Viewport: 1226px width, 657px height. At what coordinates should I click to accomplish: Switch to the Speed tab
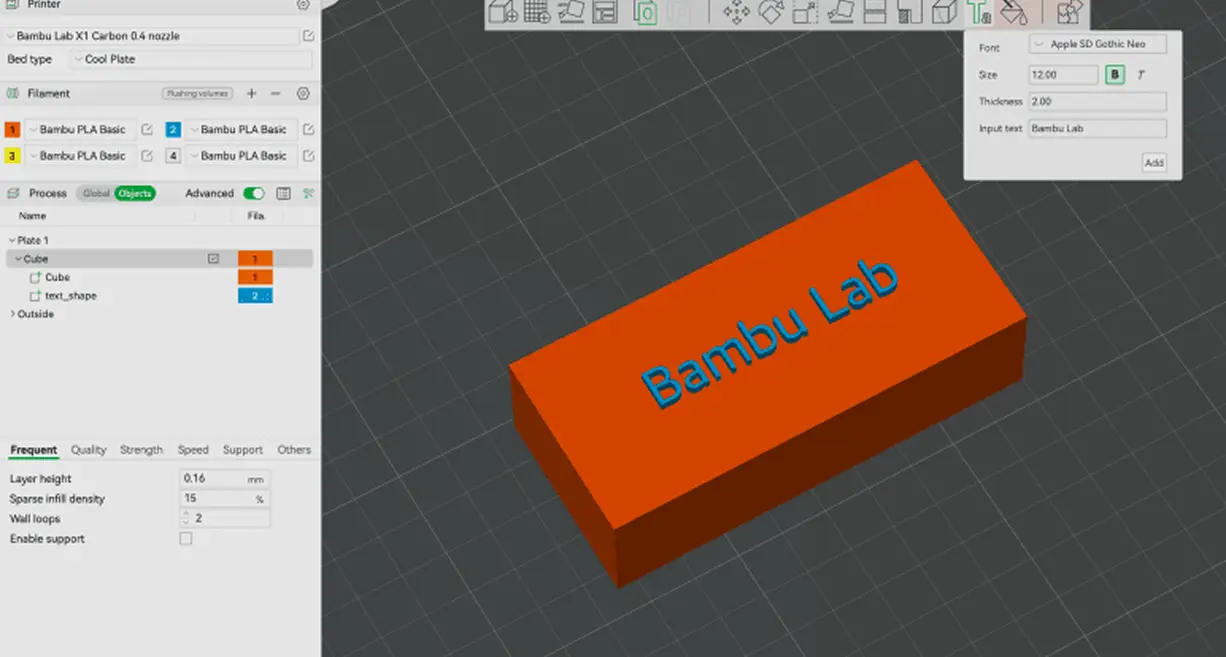pos(193,450)
